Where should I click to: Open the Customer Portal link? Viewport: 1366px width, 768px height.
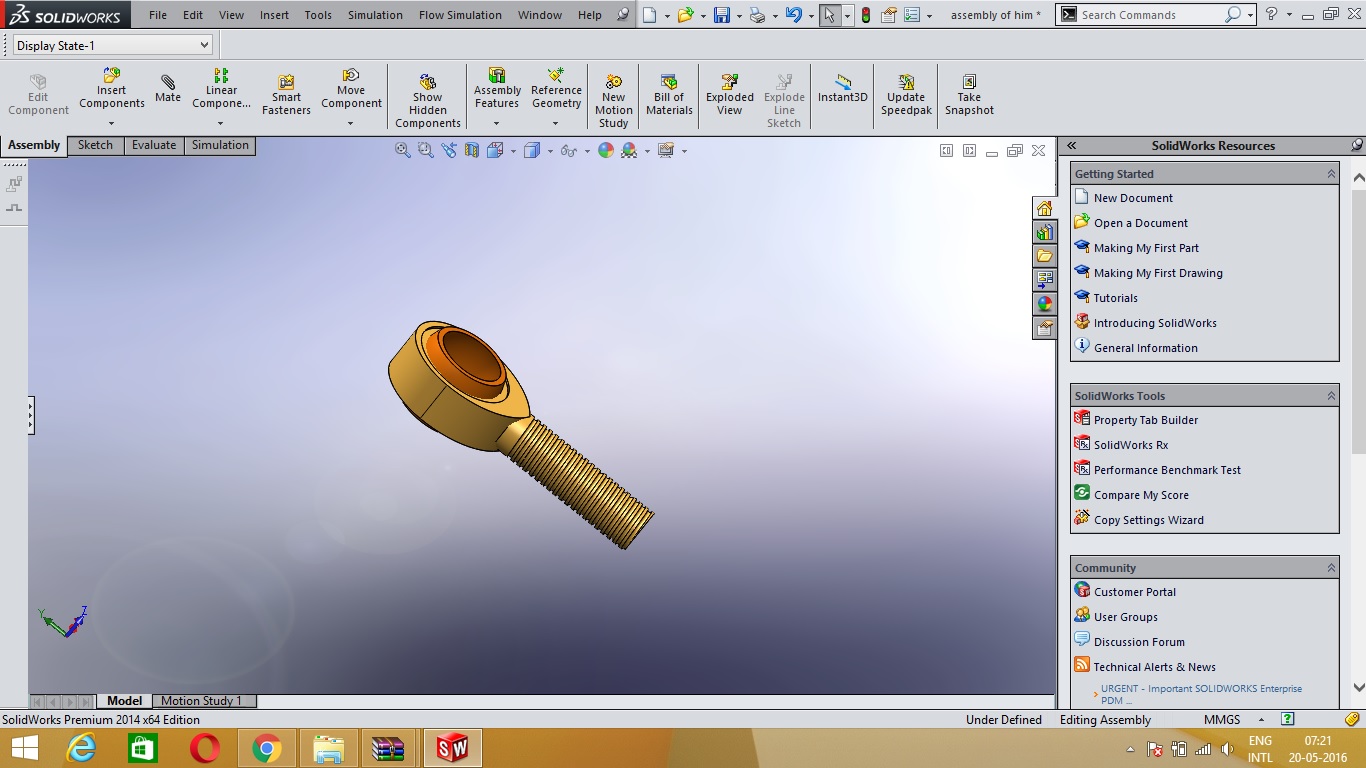[x=1134, y=592]
